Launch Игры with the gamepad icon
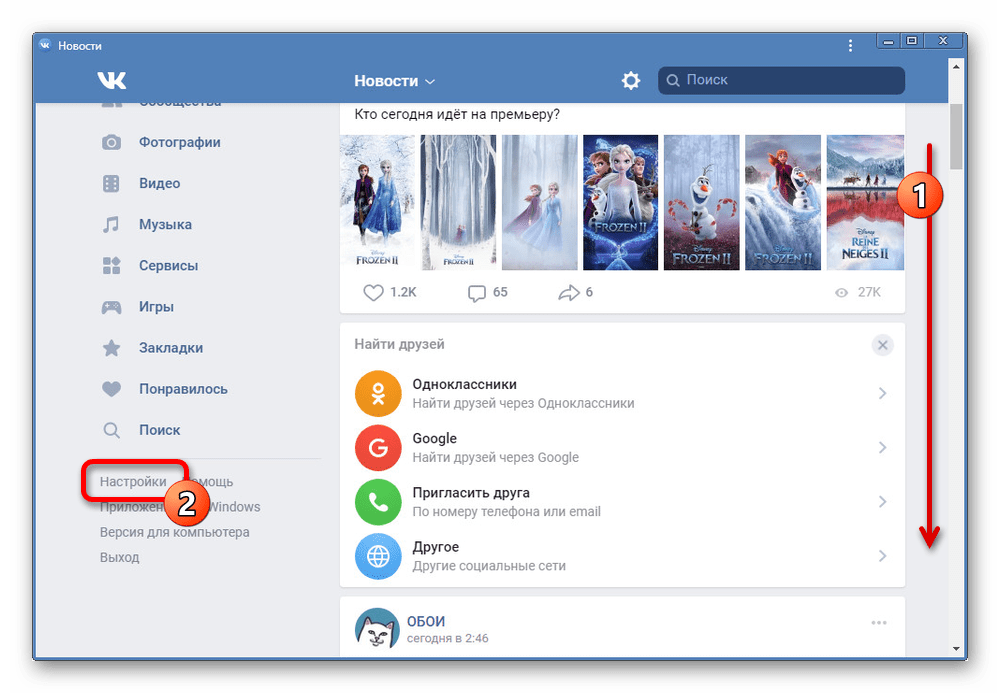This screenshot has height=693, width=1000. [x=111, y=307]
